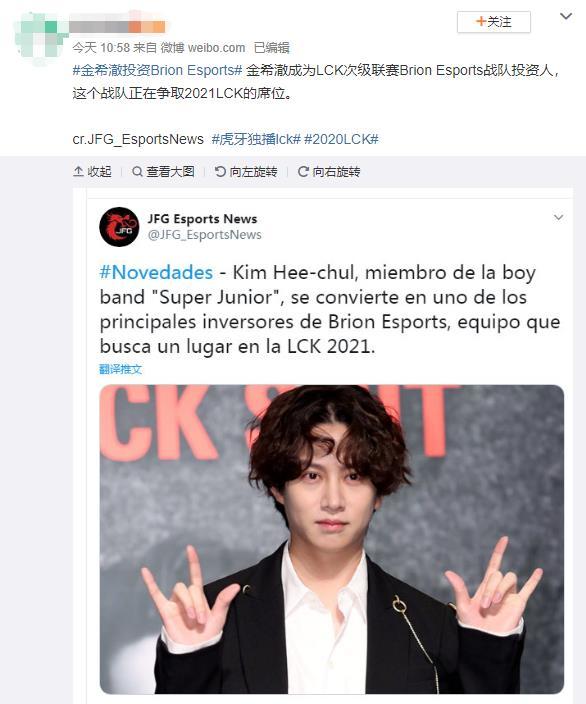The image size is (586, 704).
Task: Click the rotate-left arrow icon
Action: coord(220,172)
